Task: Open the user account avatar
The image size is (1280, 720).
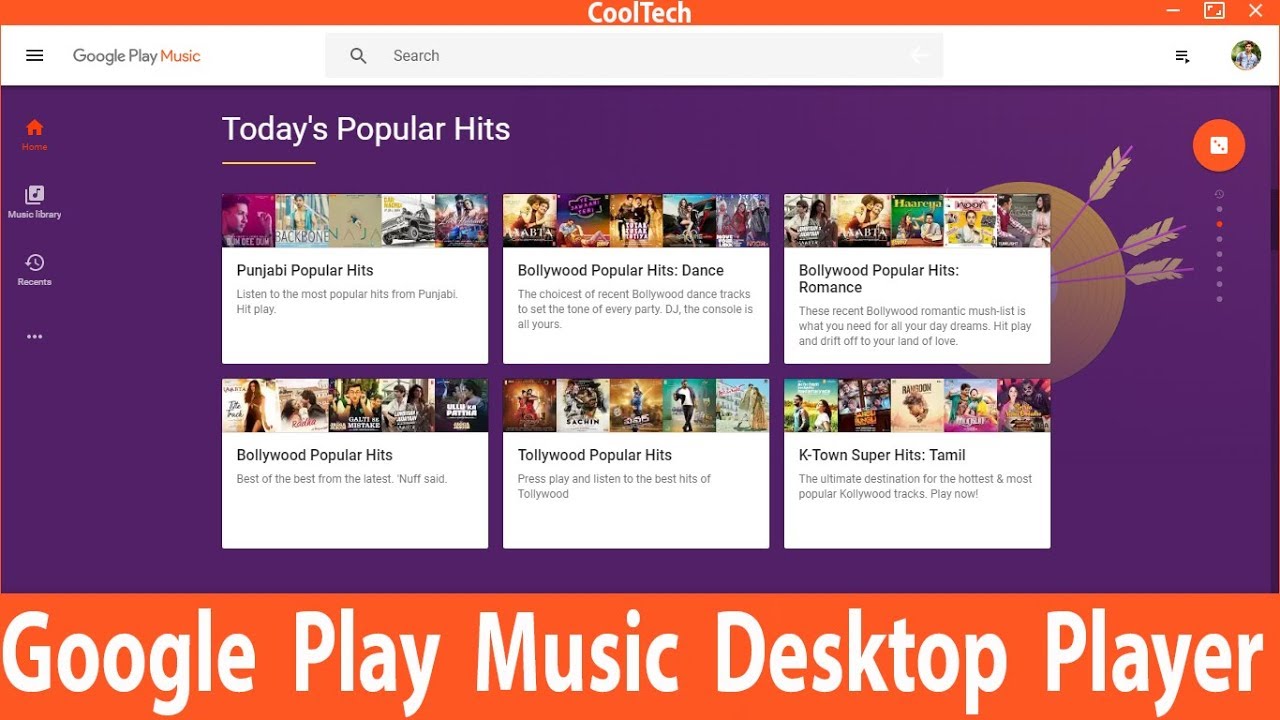Action: point(1246,55)
